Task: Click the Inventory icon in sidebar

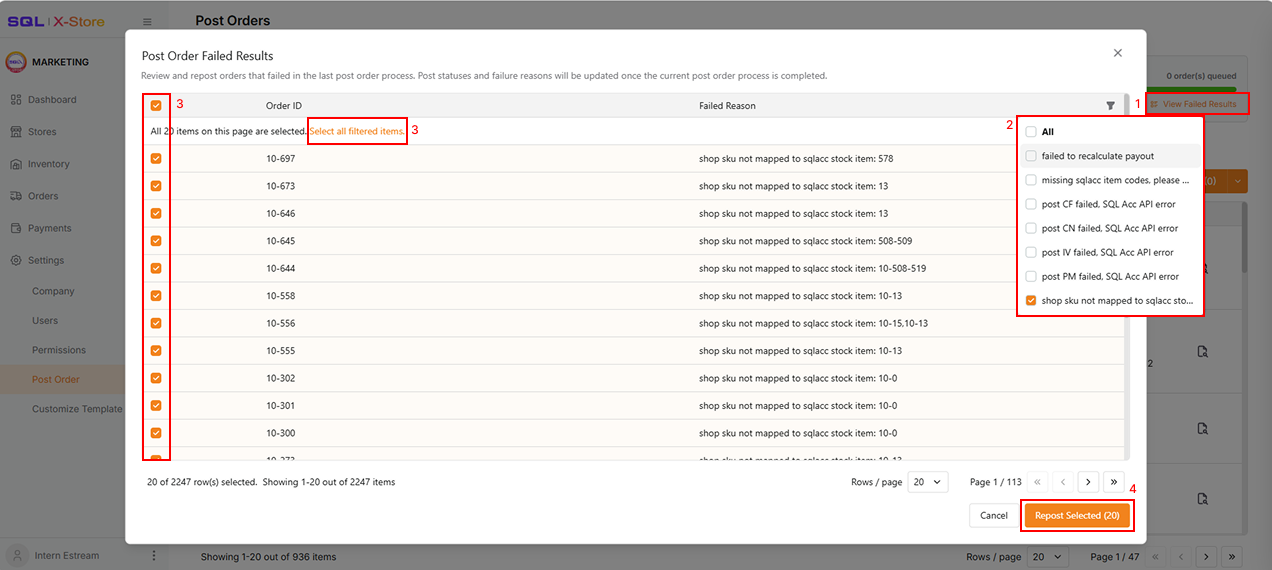Action: coord(16,164)
